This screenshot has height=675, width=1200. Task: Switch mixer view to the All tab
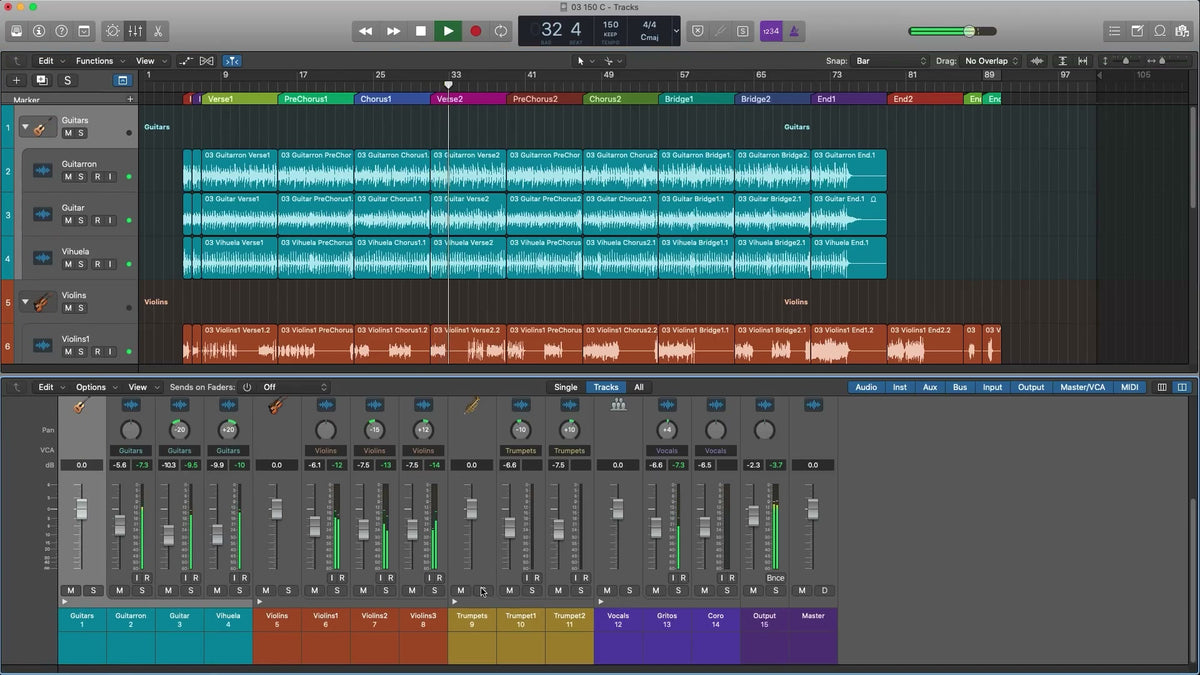tap(638, 387)
